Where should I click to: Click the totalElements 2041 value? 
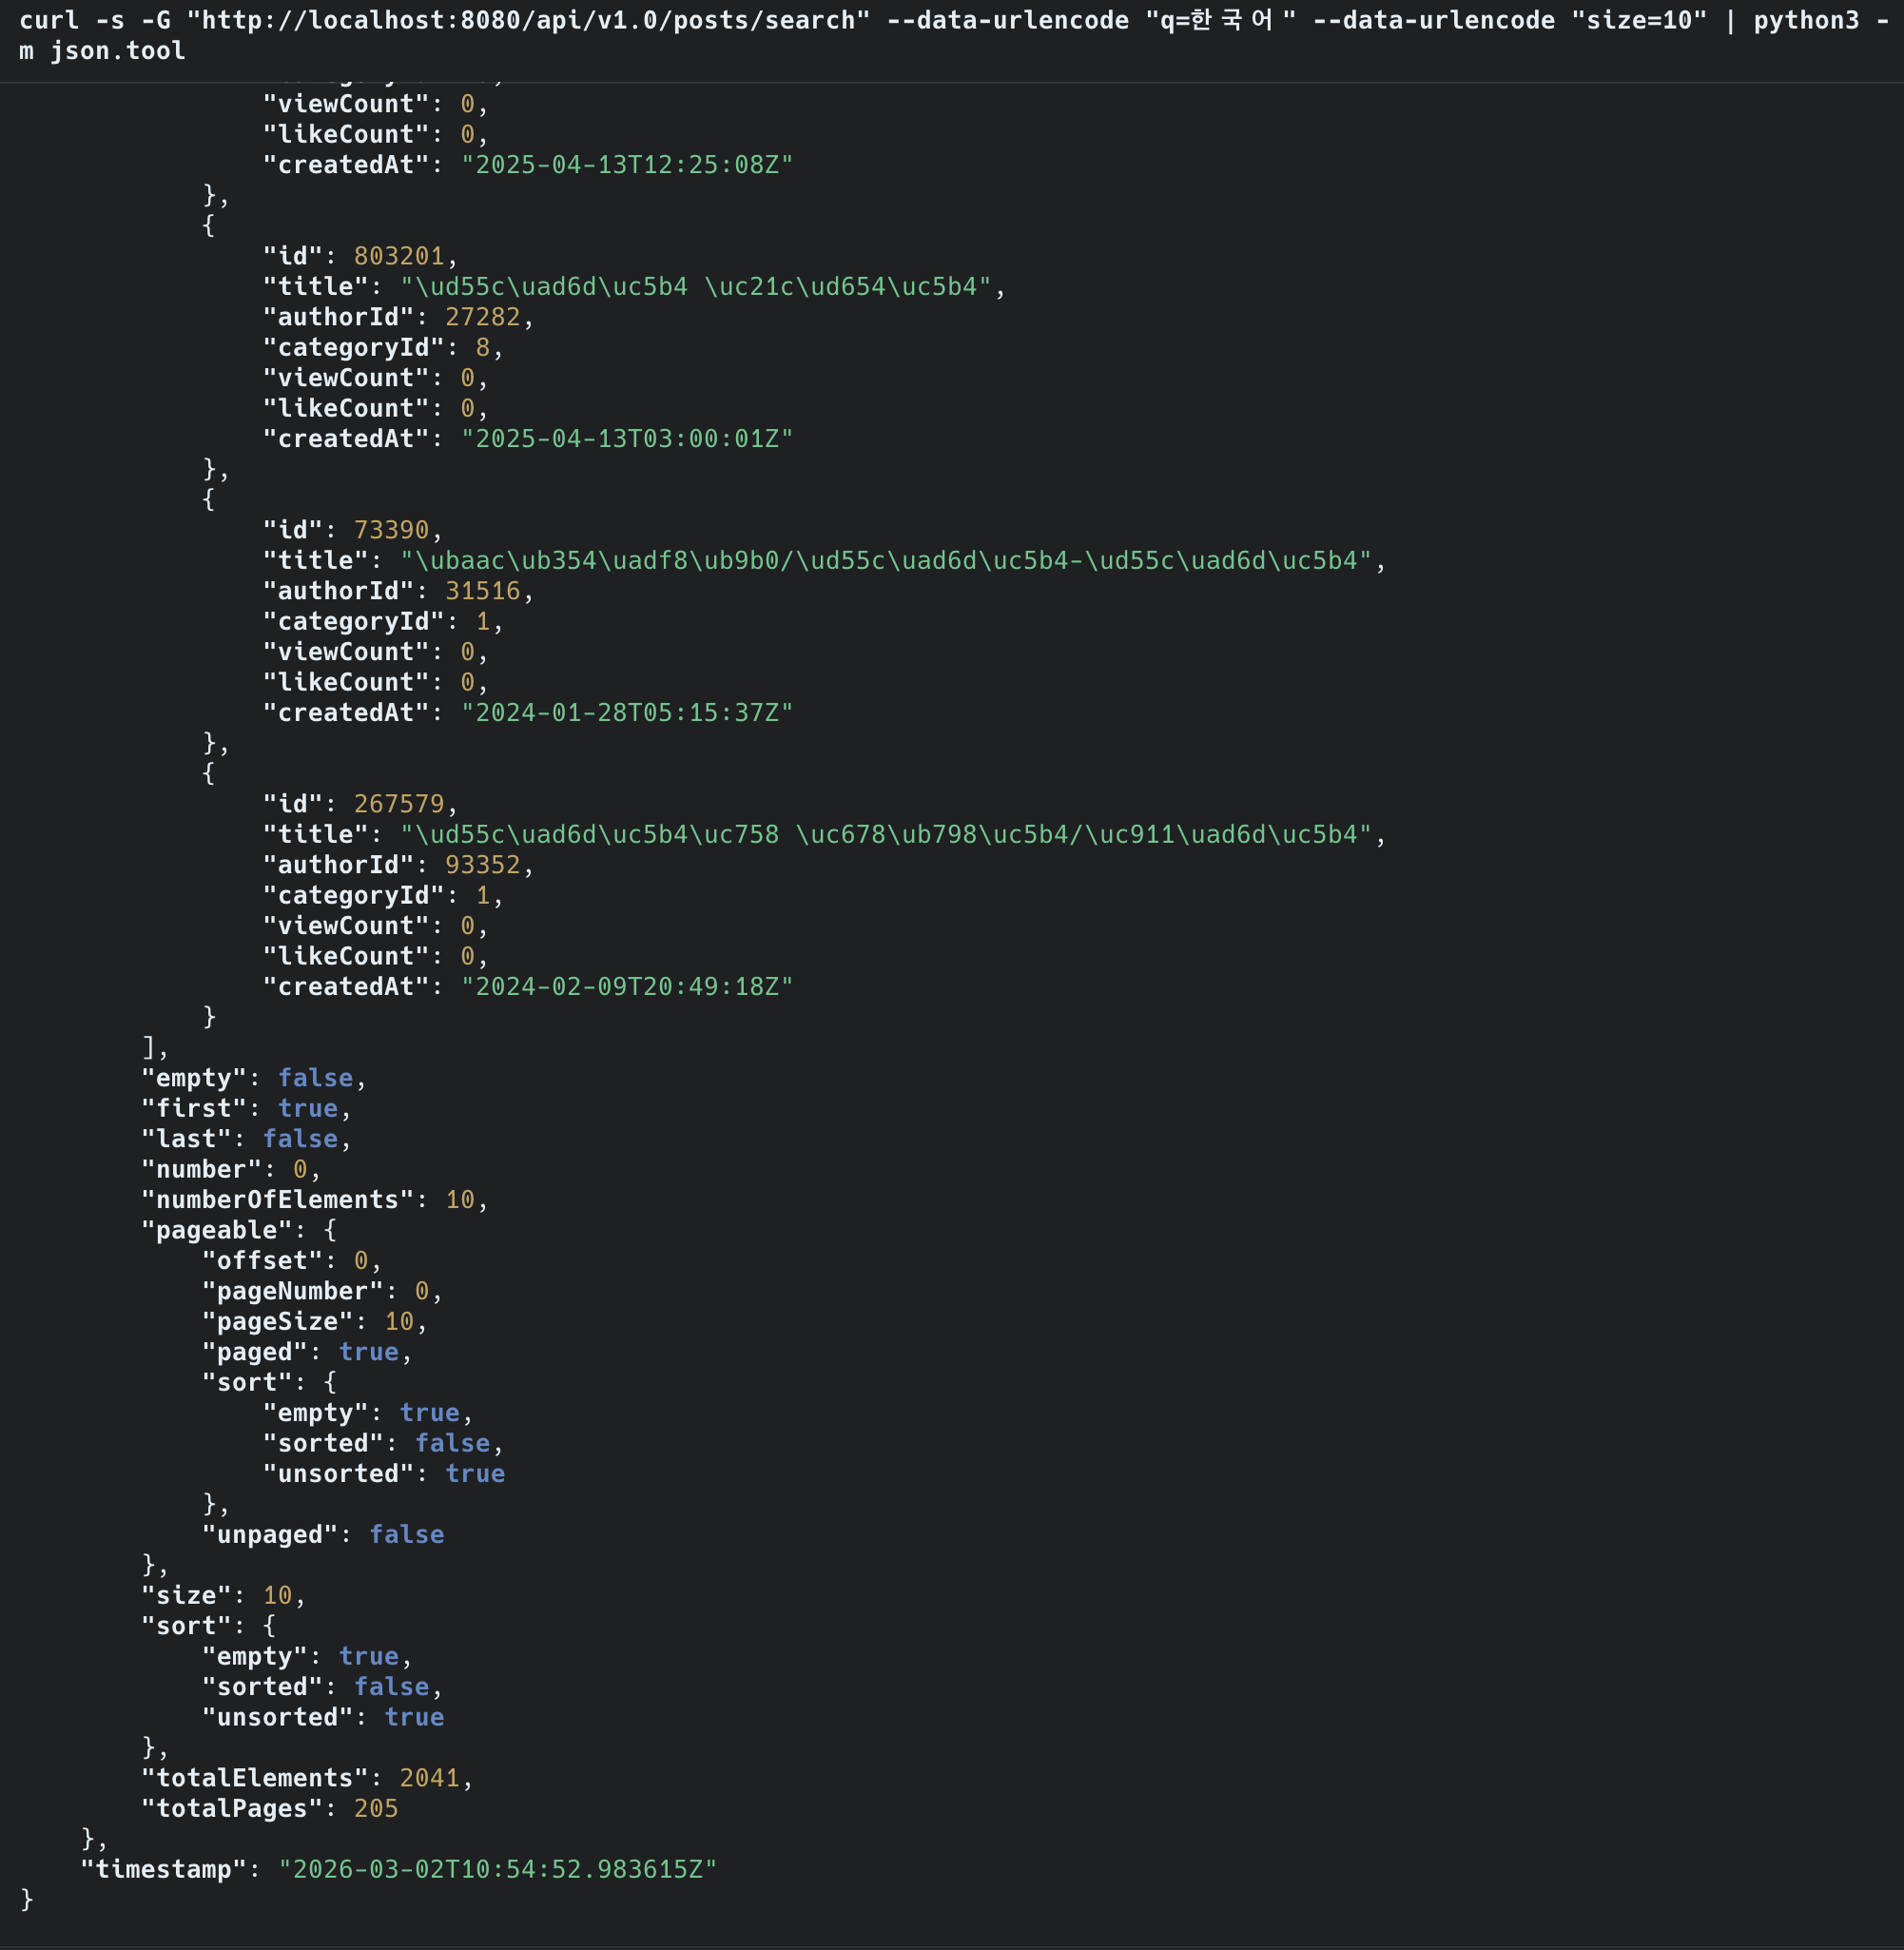pos(429,1778)
